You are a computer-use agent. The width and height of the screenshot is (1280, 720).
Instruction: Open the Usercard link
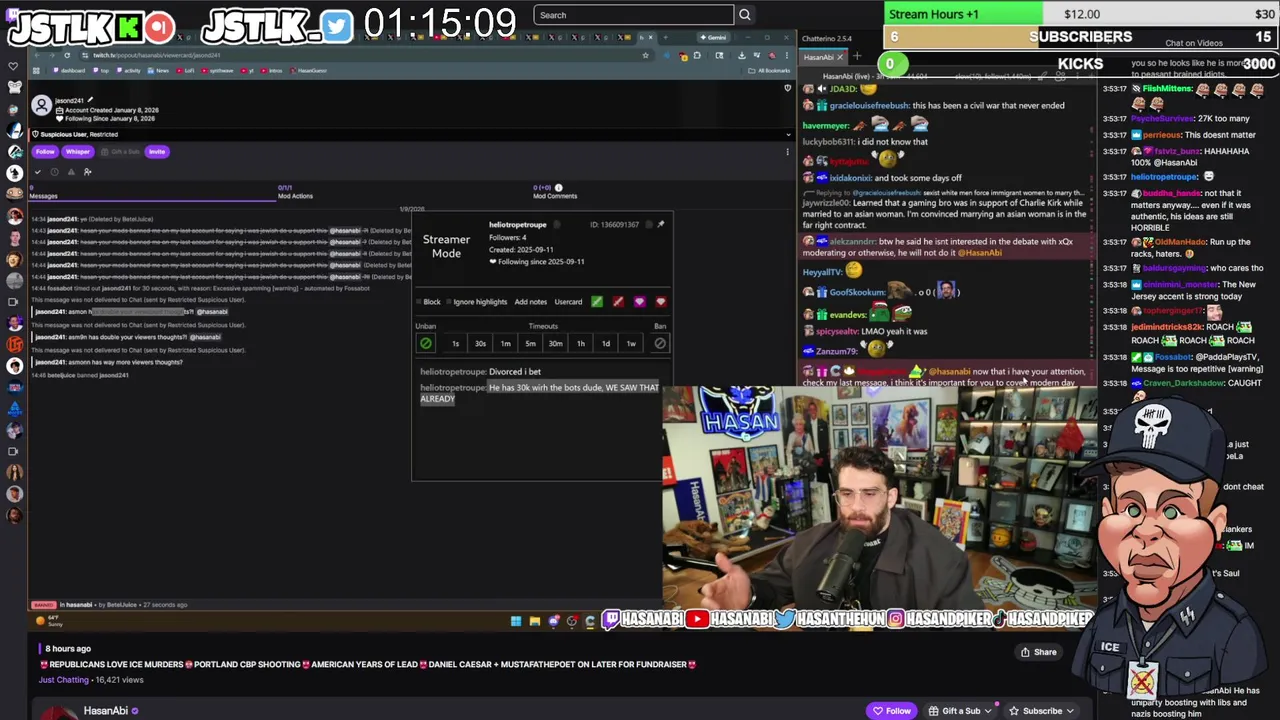click(568, 302)
